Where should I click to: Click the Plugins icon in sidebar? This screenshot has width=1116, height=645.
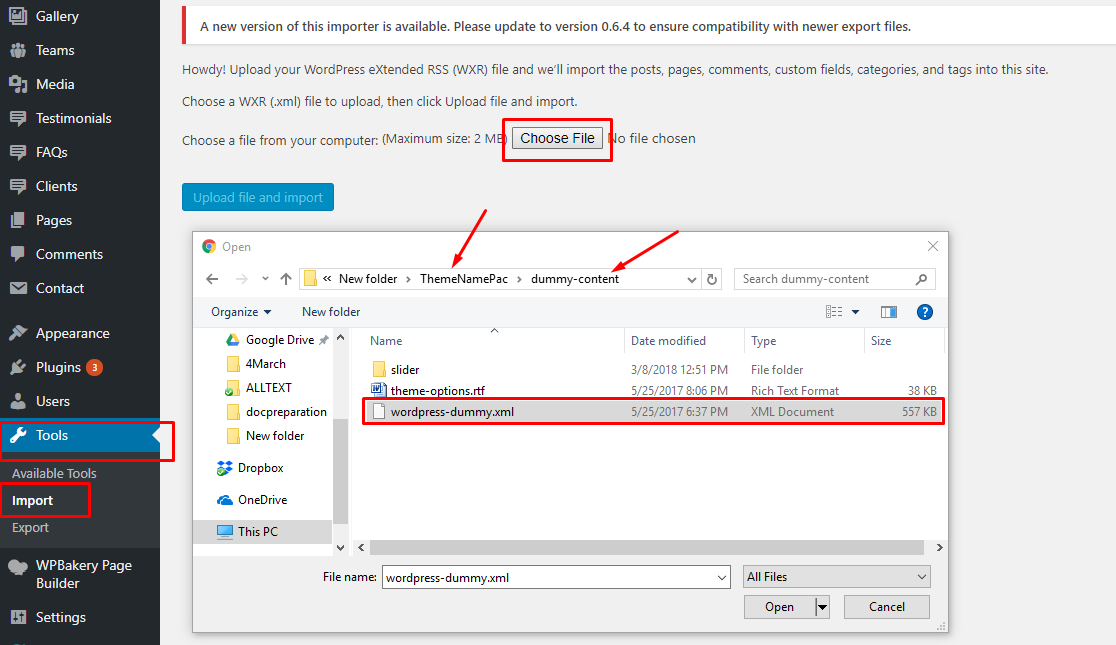18,367
